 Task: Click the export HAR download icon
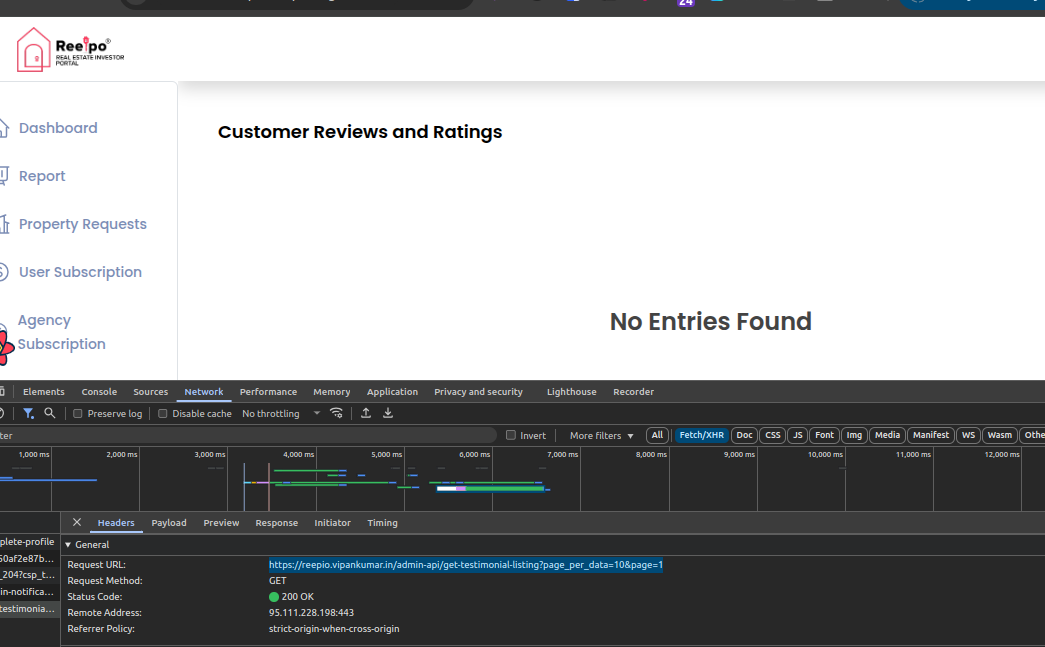pyautogui.click(x=388, y=413)
